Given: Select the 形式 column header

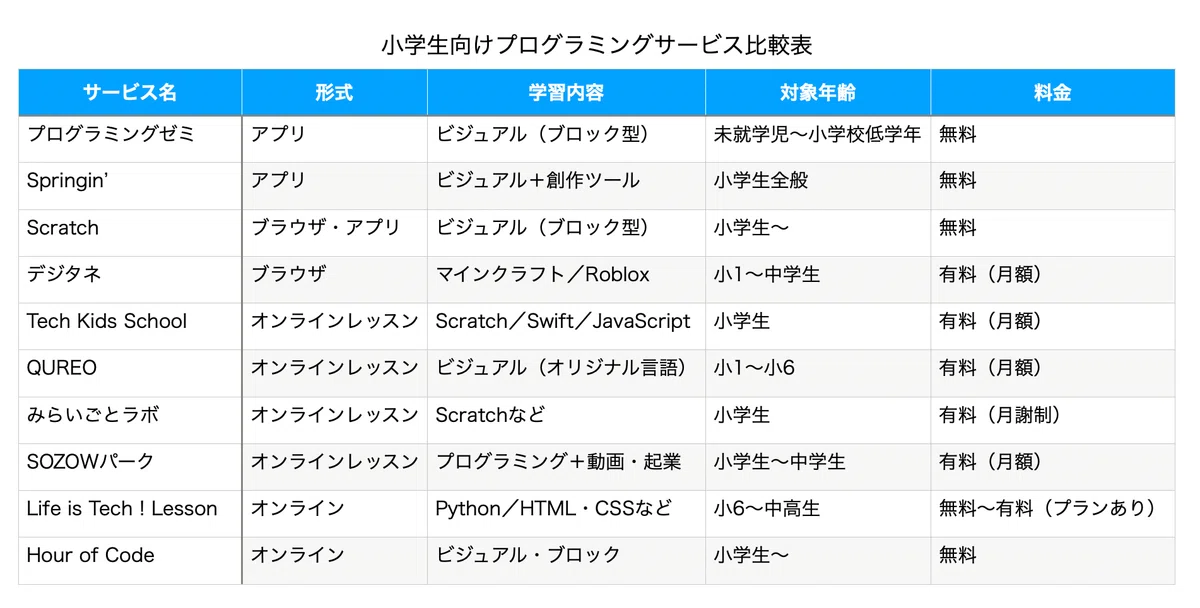Looking at the screenshot, I should (x=334, y=92).
